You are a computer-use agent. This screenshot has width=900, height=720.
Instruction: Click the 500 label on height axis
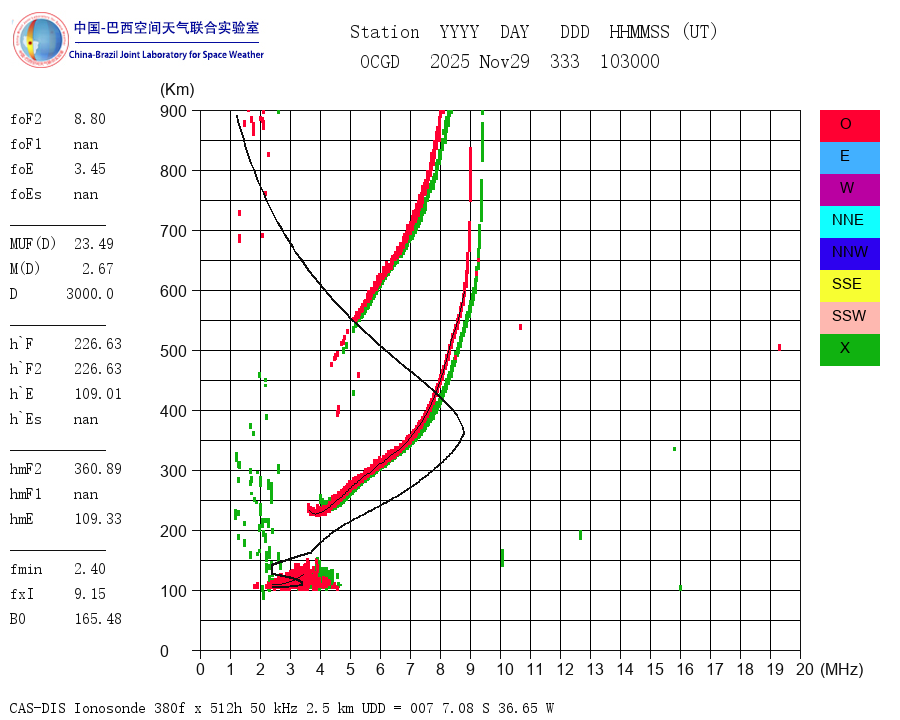[x=173, y=351]
